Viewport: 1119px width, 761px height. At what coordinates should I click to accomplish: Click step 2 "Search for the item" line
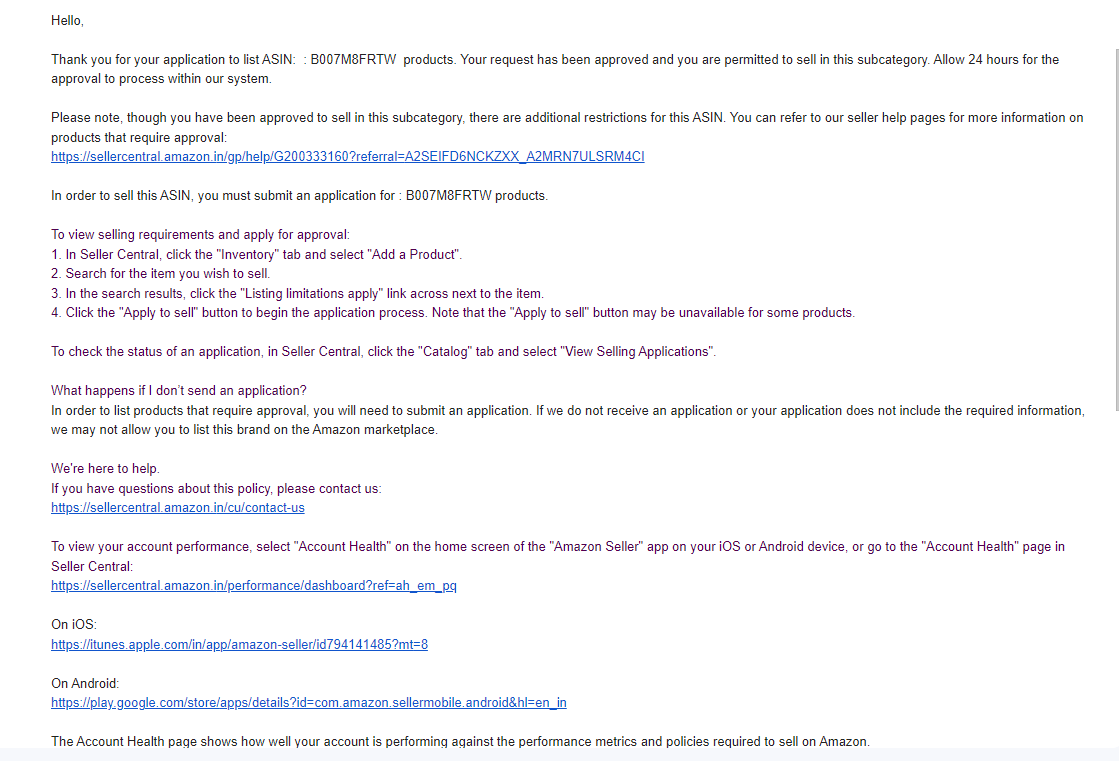[160, 273]
